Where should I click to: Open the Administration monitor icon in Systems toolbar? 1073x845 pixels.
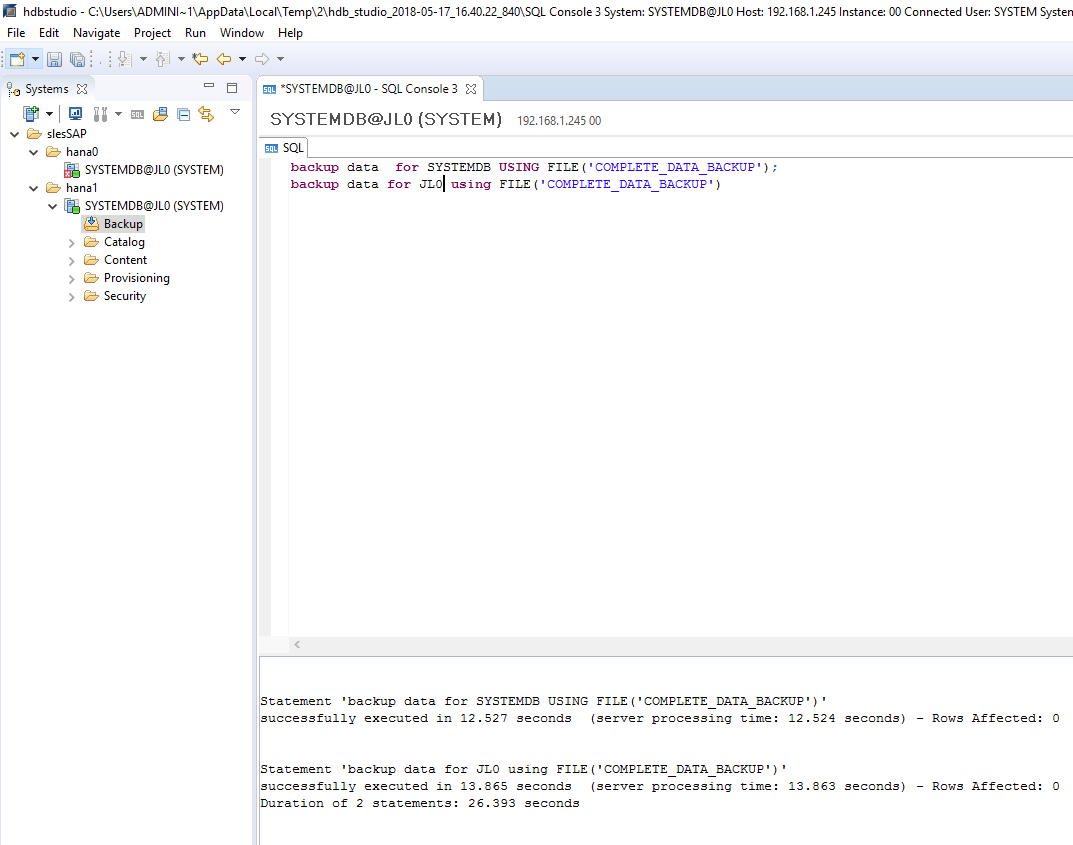click(75, 114)
